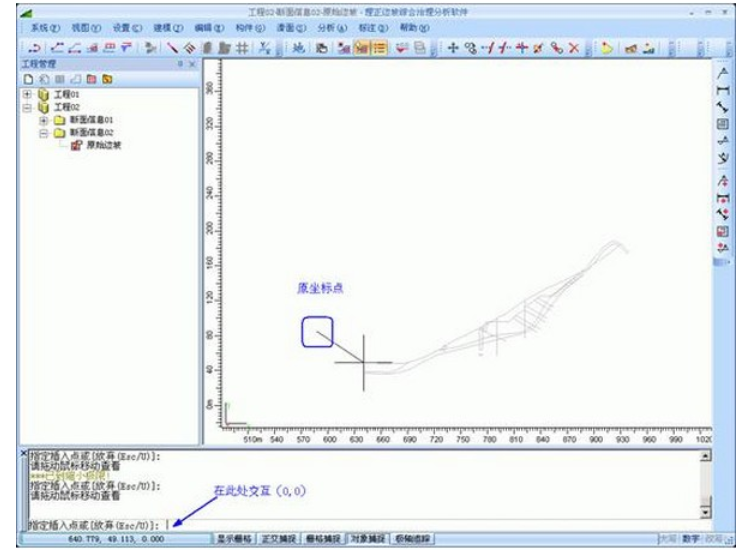This screenshot has height=558, width=747.
Task: Click the new blank document icon in 工程管理
Action: (28, 79)
